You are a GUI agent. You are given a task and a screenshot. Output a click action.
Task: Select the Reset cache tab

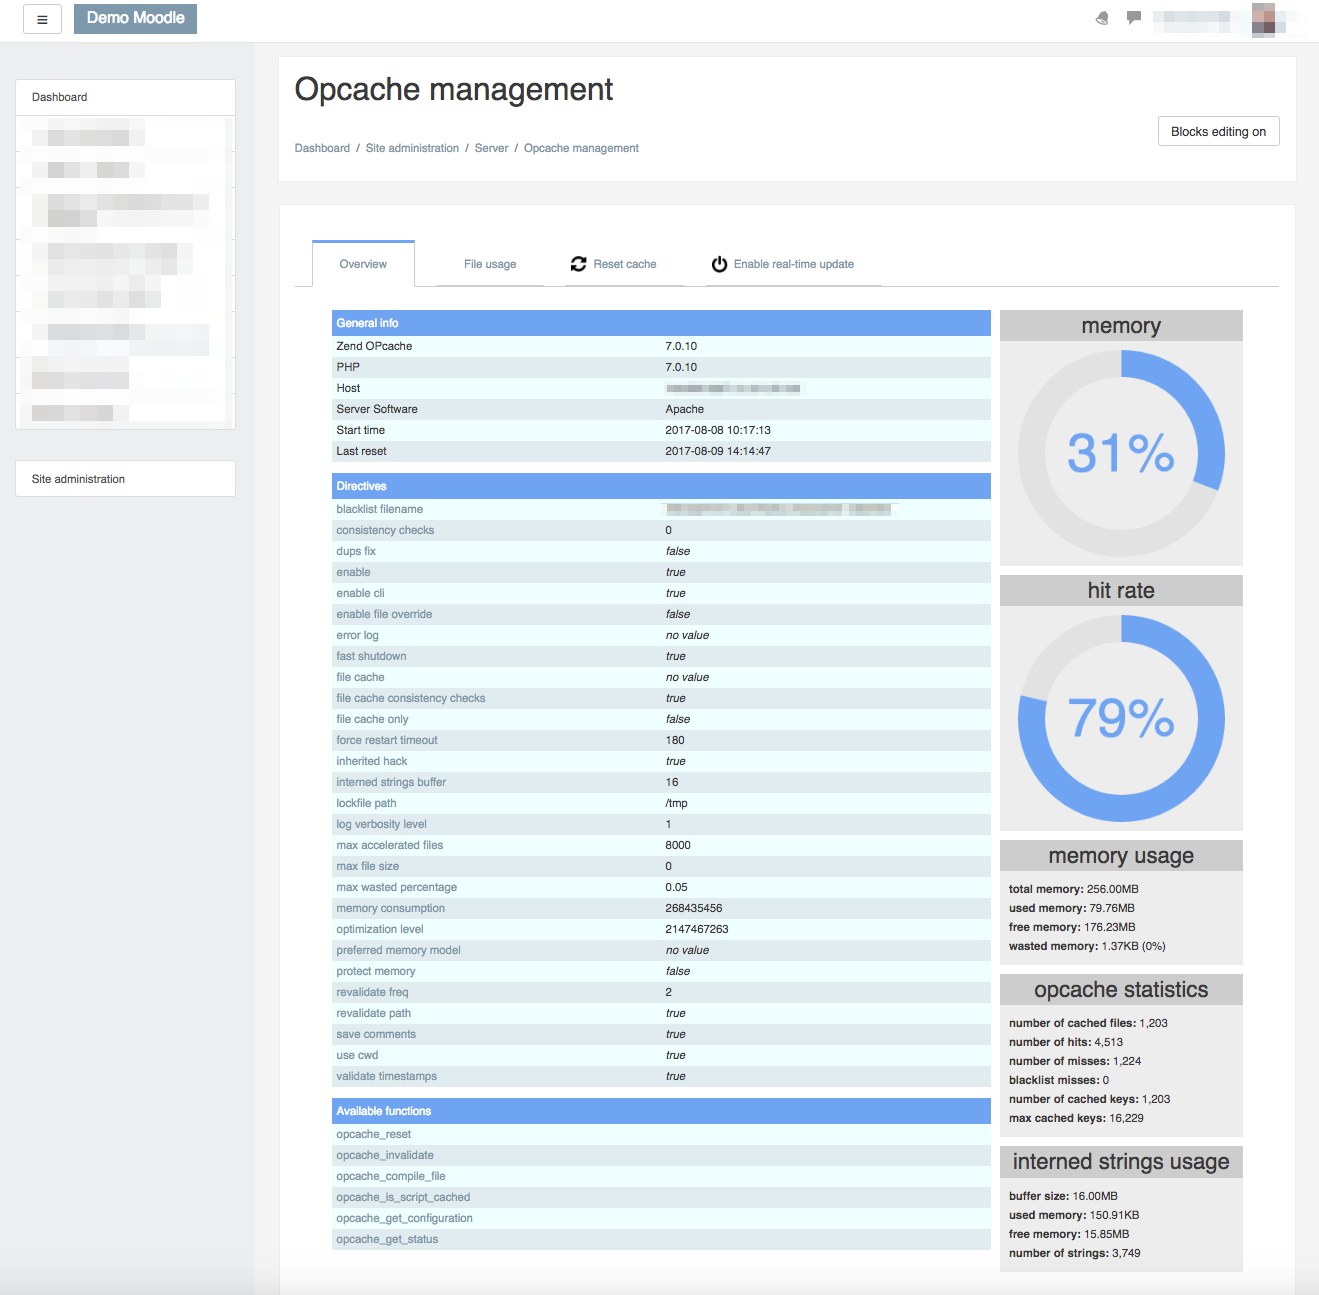point(624,264)
